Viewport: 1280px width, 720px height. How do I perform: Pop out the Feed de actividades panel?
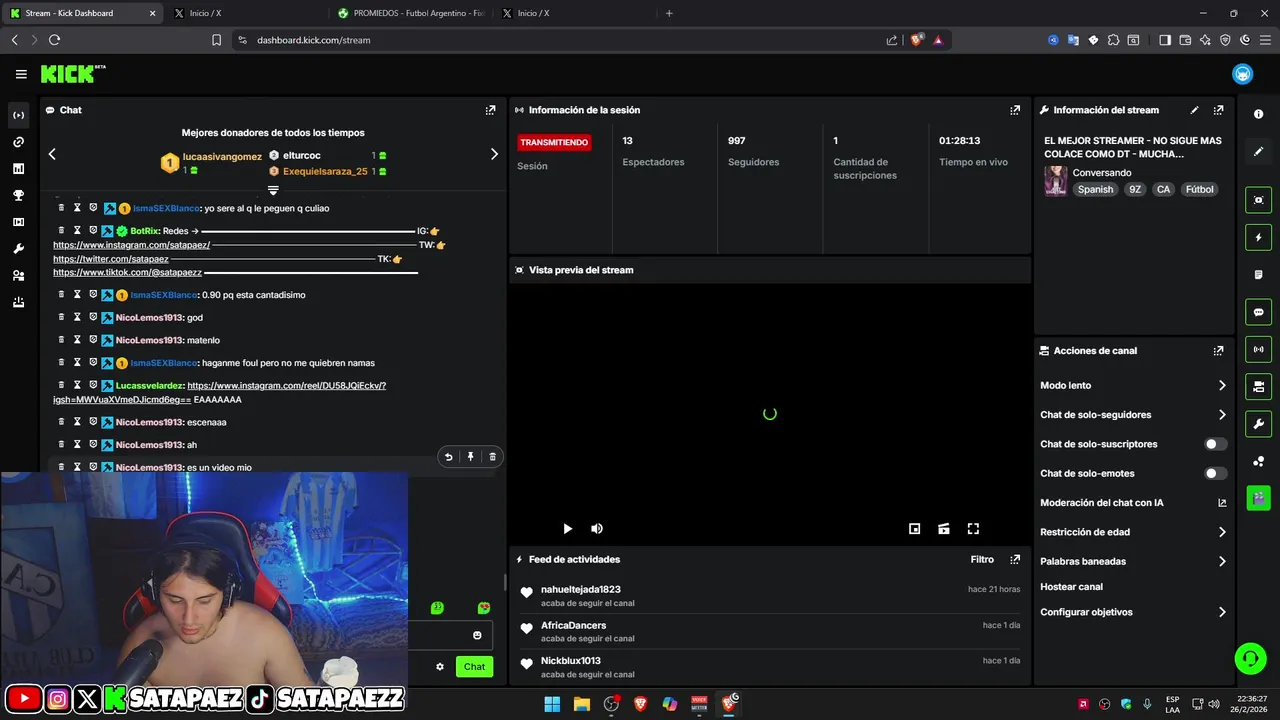click(1015, 560)
